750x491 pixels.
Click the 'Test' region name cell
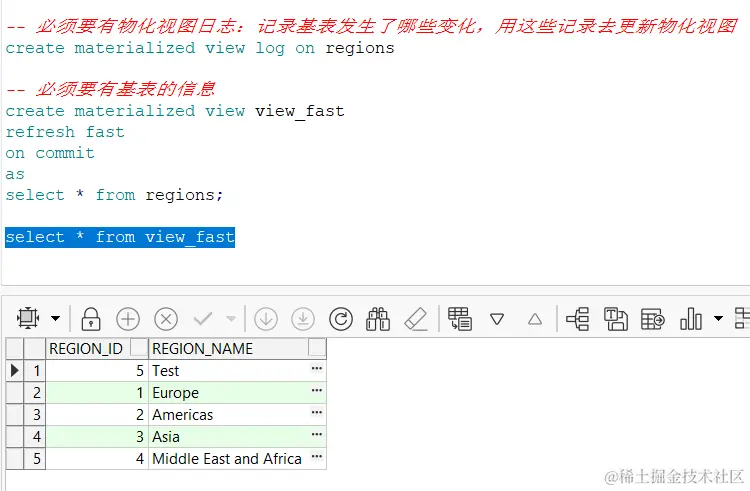(238, 371)
